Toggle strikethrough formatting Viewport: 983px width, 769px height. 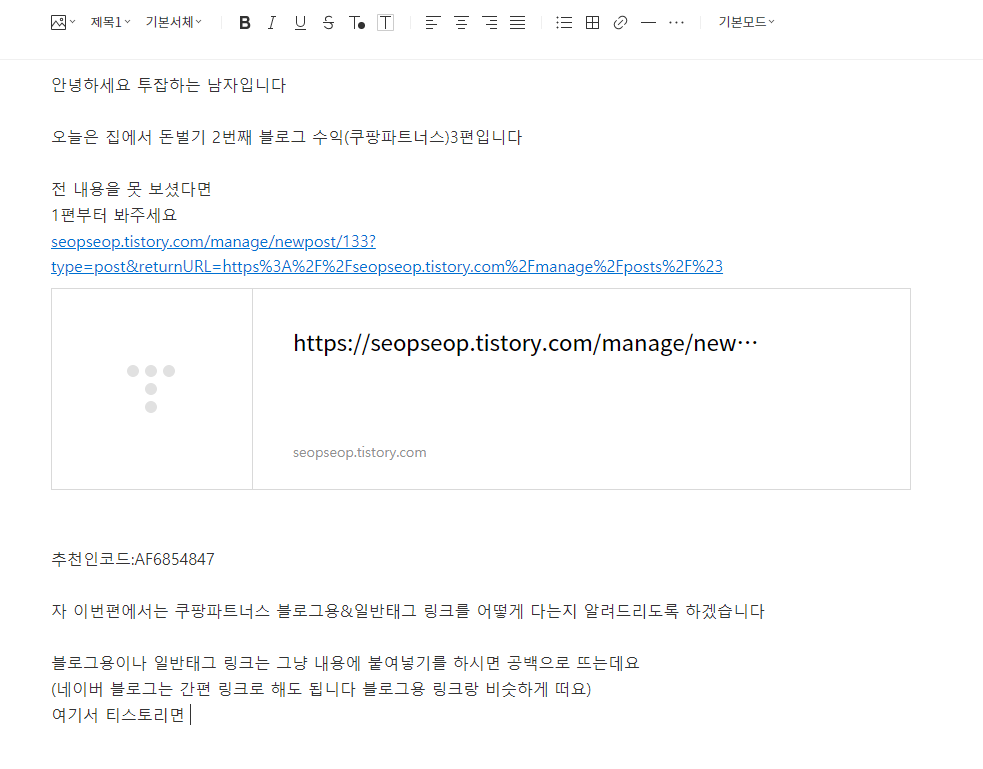[x=328, y=23]
